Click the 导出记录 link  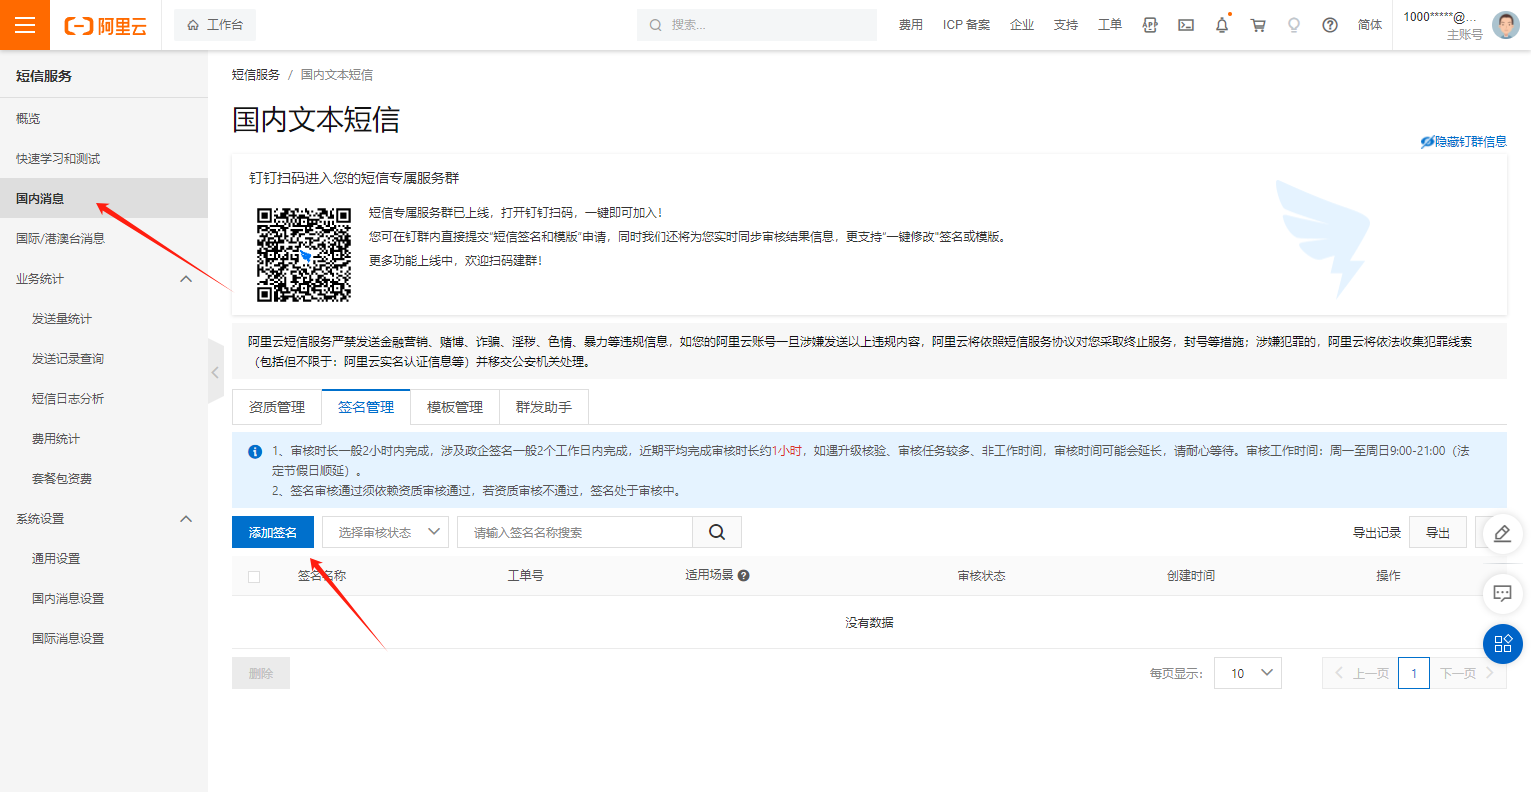[1377, 533]
